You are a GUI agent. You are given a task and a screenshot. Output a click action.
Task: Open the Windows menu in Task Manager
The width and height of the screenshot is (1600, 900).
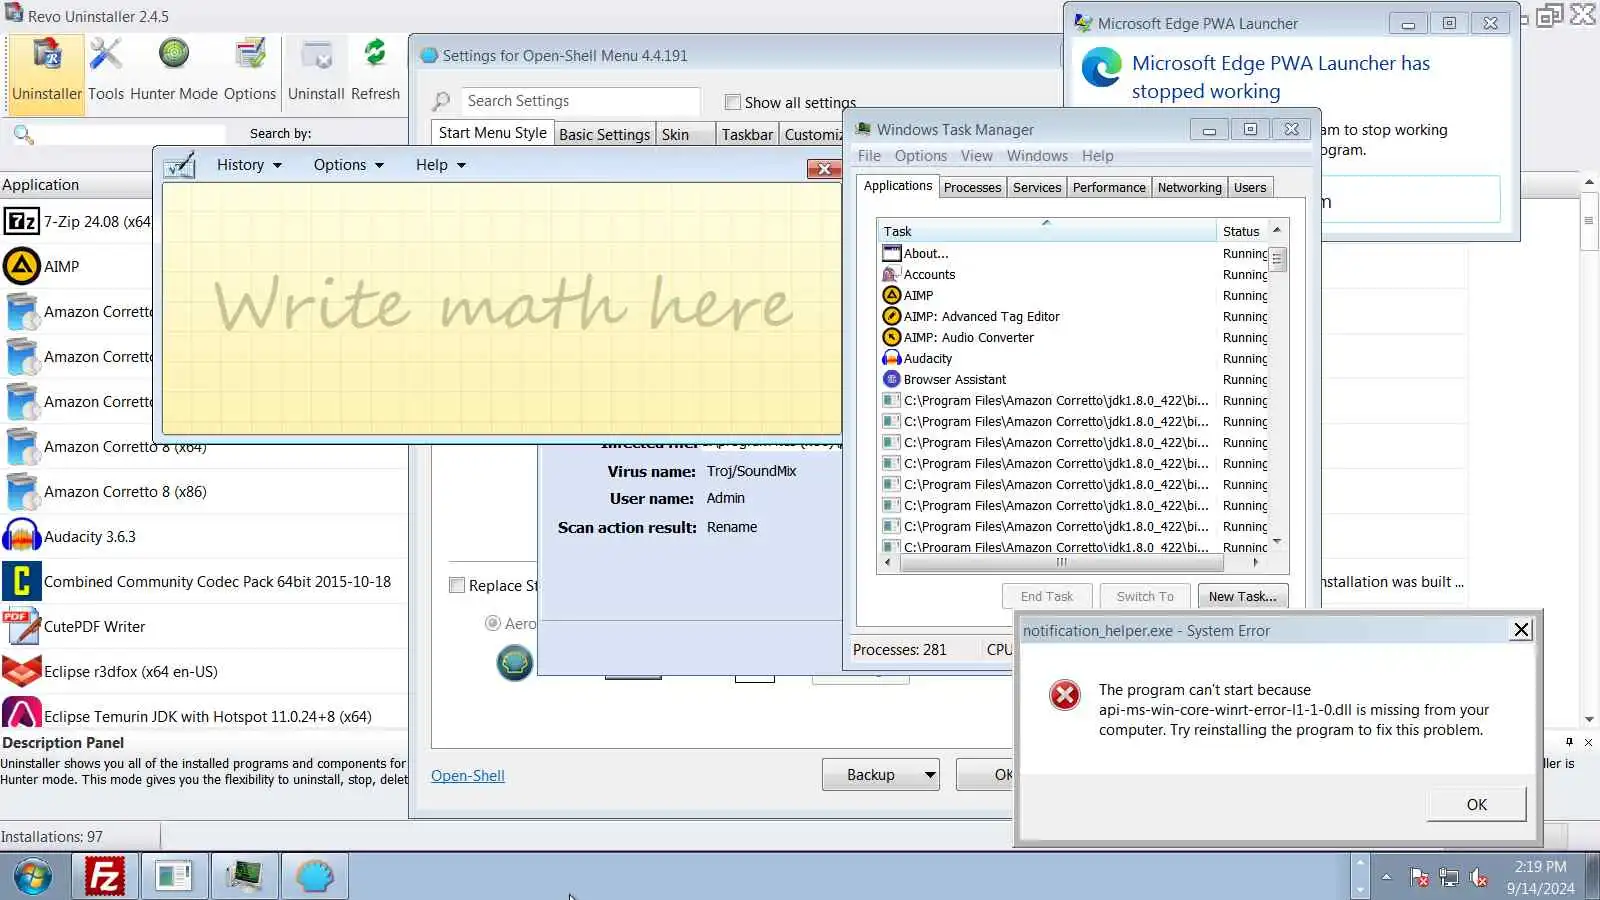(x=1037, y=156)
